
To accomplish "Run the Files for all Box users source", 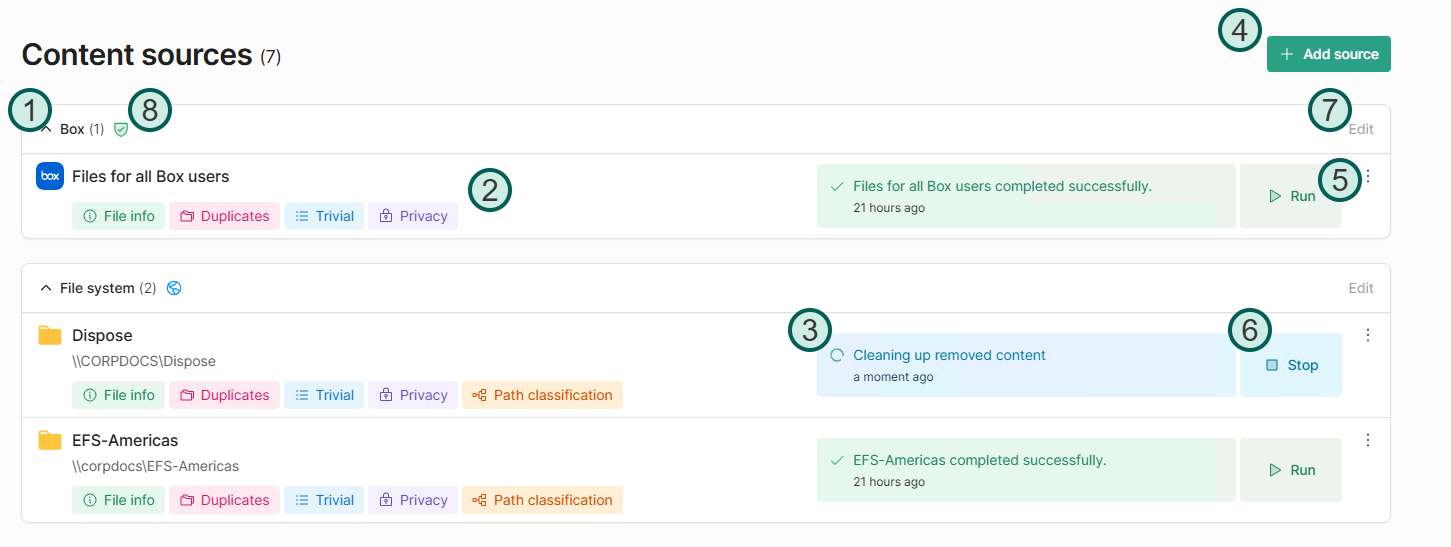I will [1291, 196].
